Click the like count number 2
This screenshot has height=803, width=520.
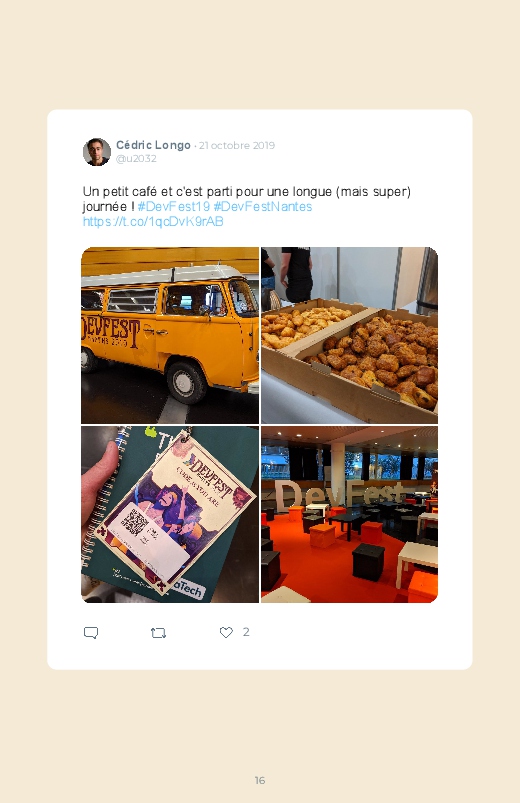click(x=246, y=632)
